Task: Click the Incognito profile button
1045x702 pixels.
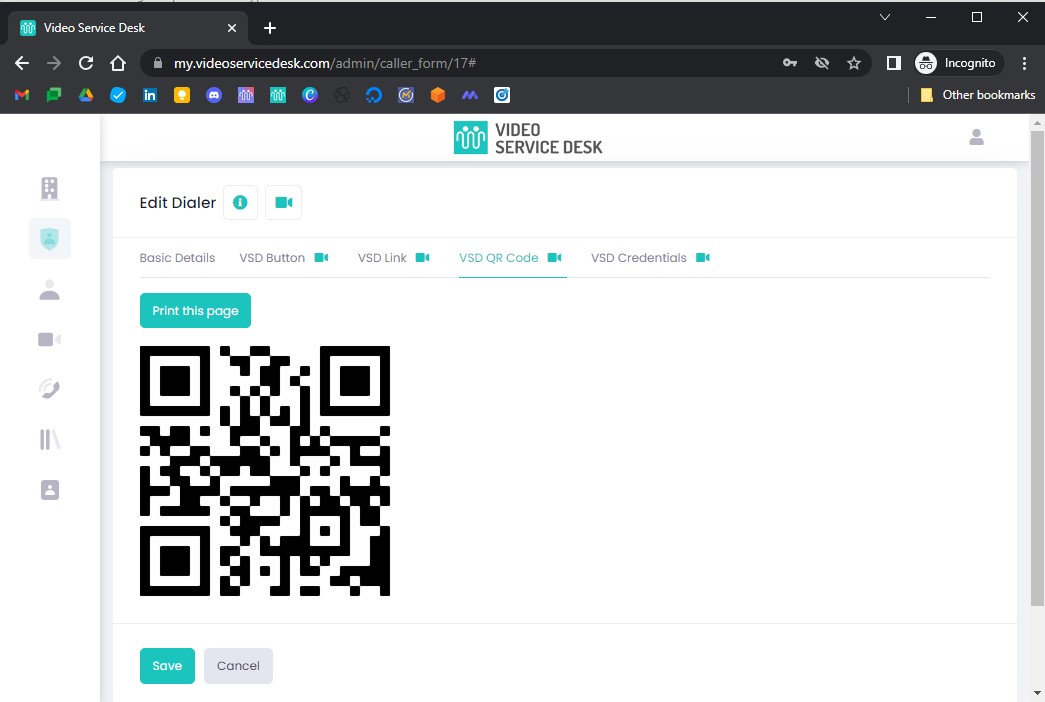Action: pos(958,63)
